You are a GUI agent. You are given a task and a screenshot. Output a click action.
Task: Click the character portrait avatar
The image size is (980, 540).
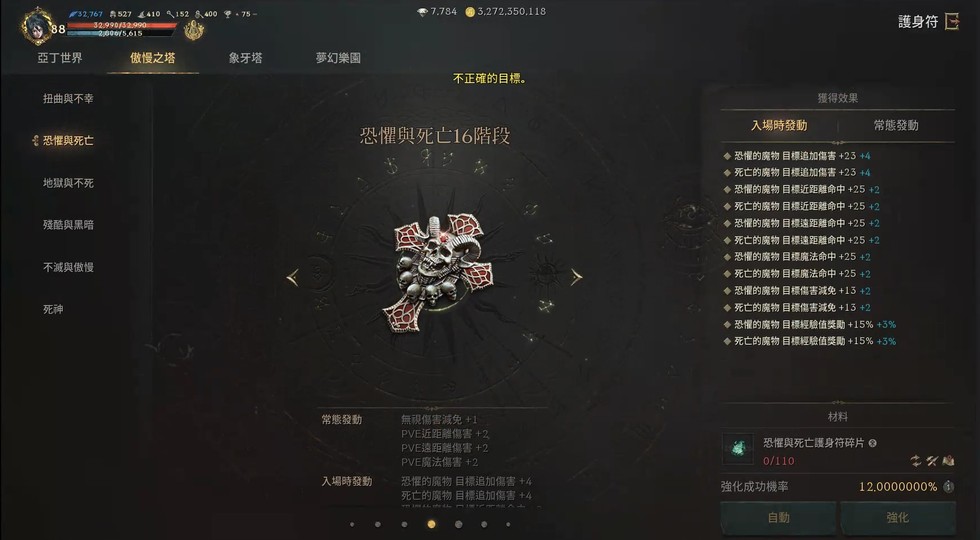36,26
